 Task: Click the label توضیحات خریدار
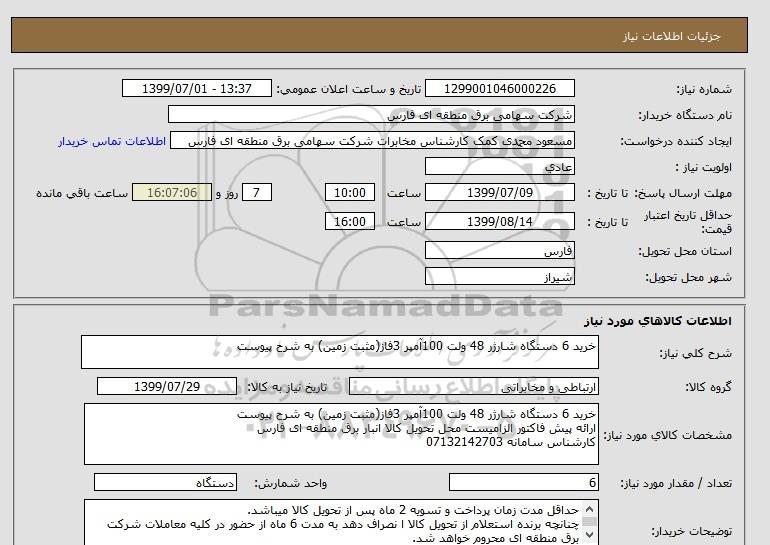[x=692, y=531]
